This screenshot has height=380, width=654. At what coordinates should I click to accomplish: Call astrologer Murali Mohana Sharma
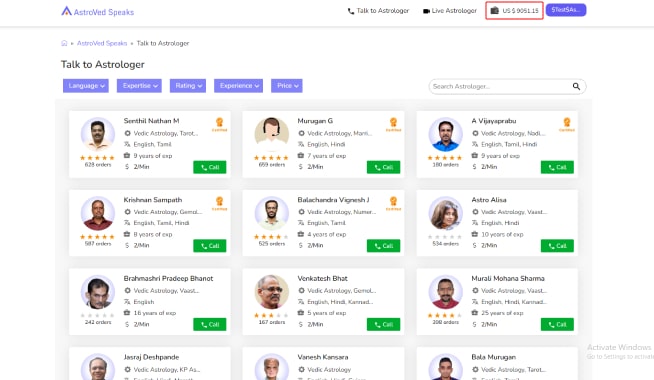557,325
